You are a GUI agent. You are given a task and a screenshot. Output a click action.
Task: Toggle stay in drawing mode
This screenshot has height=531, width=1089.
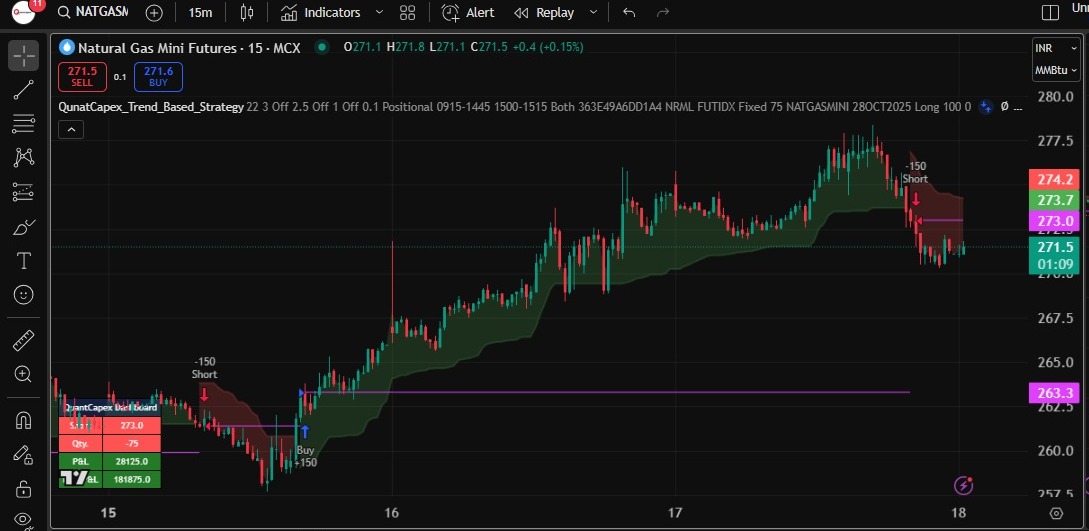[24, 455]
